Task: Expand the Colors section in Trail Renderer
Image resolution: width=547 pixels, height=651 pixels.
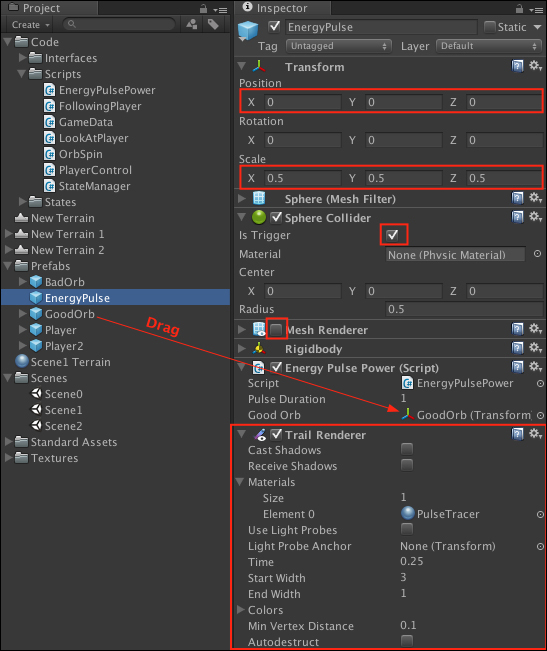Action: click(241, 609)
